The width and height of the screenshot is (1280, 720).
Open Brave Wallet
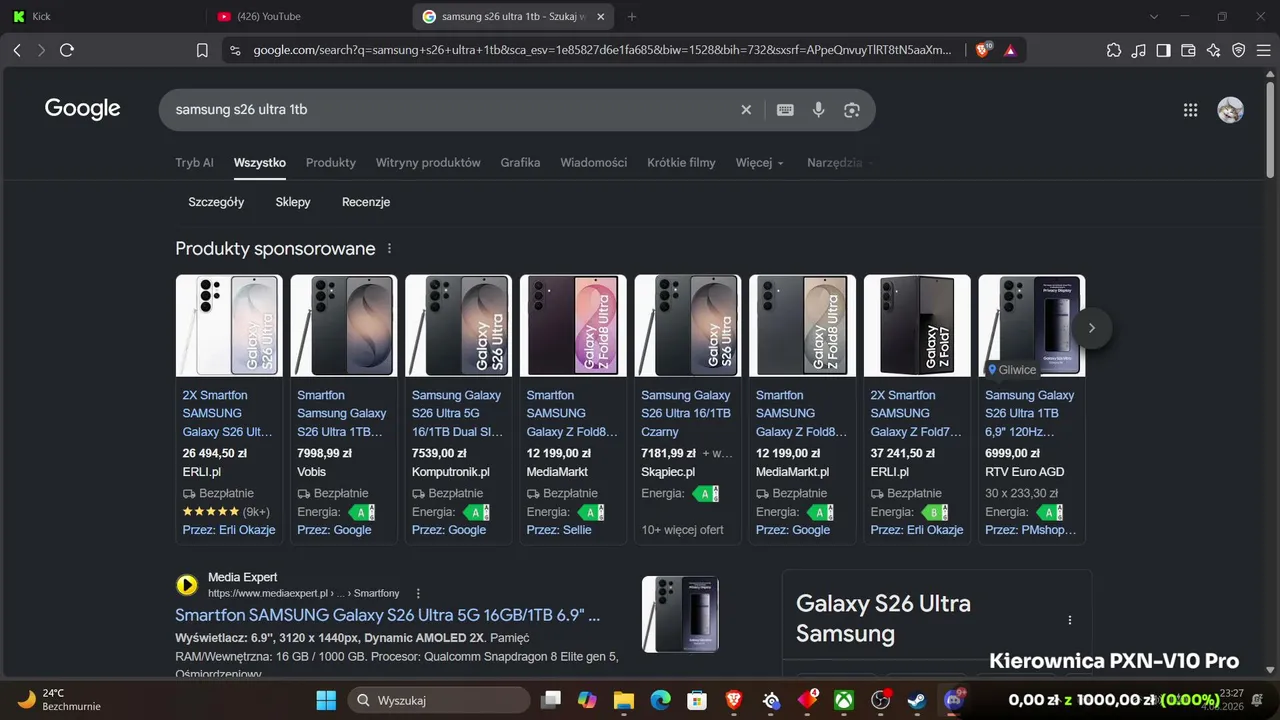click(x=1189, y=50)
